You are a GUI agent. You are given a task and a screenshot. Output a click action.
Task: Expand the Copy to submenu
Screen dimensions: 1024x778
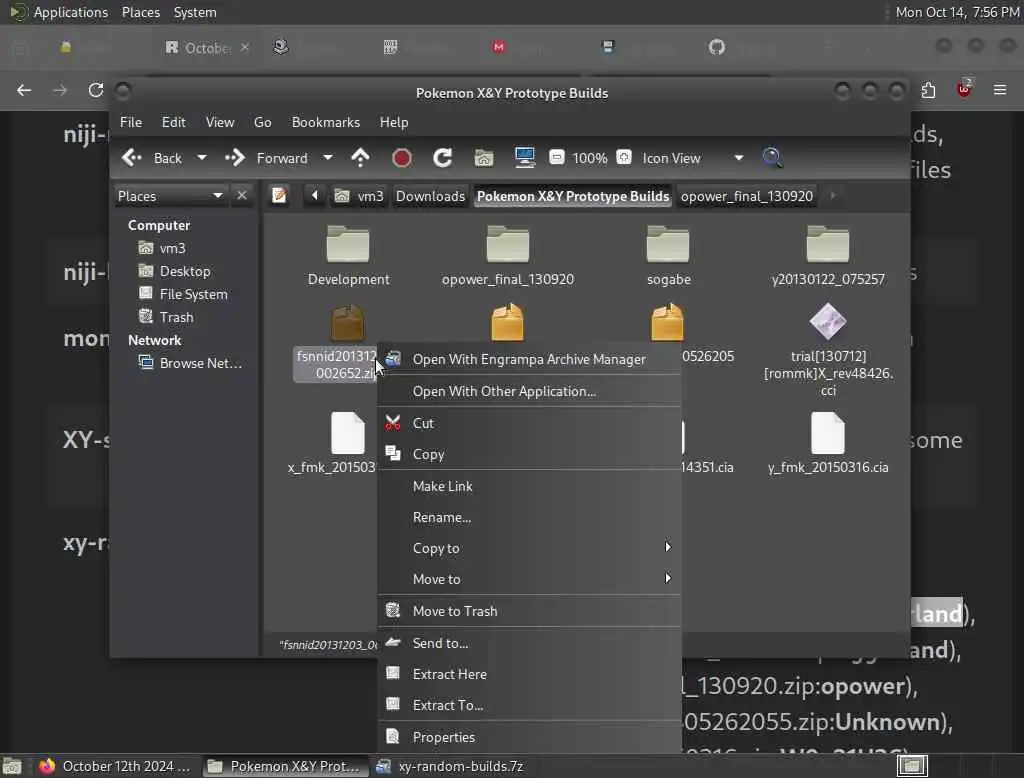tap(529, 548)
